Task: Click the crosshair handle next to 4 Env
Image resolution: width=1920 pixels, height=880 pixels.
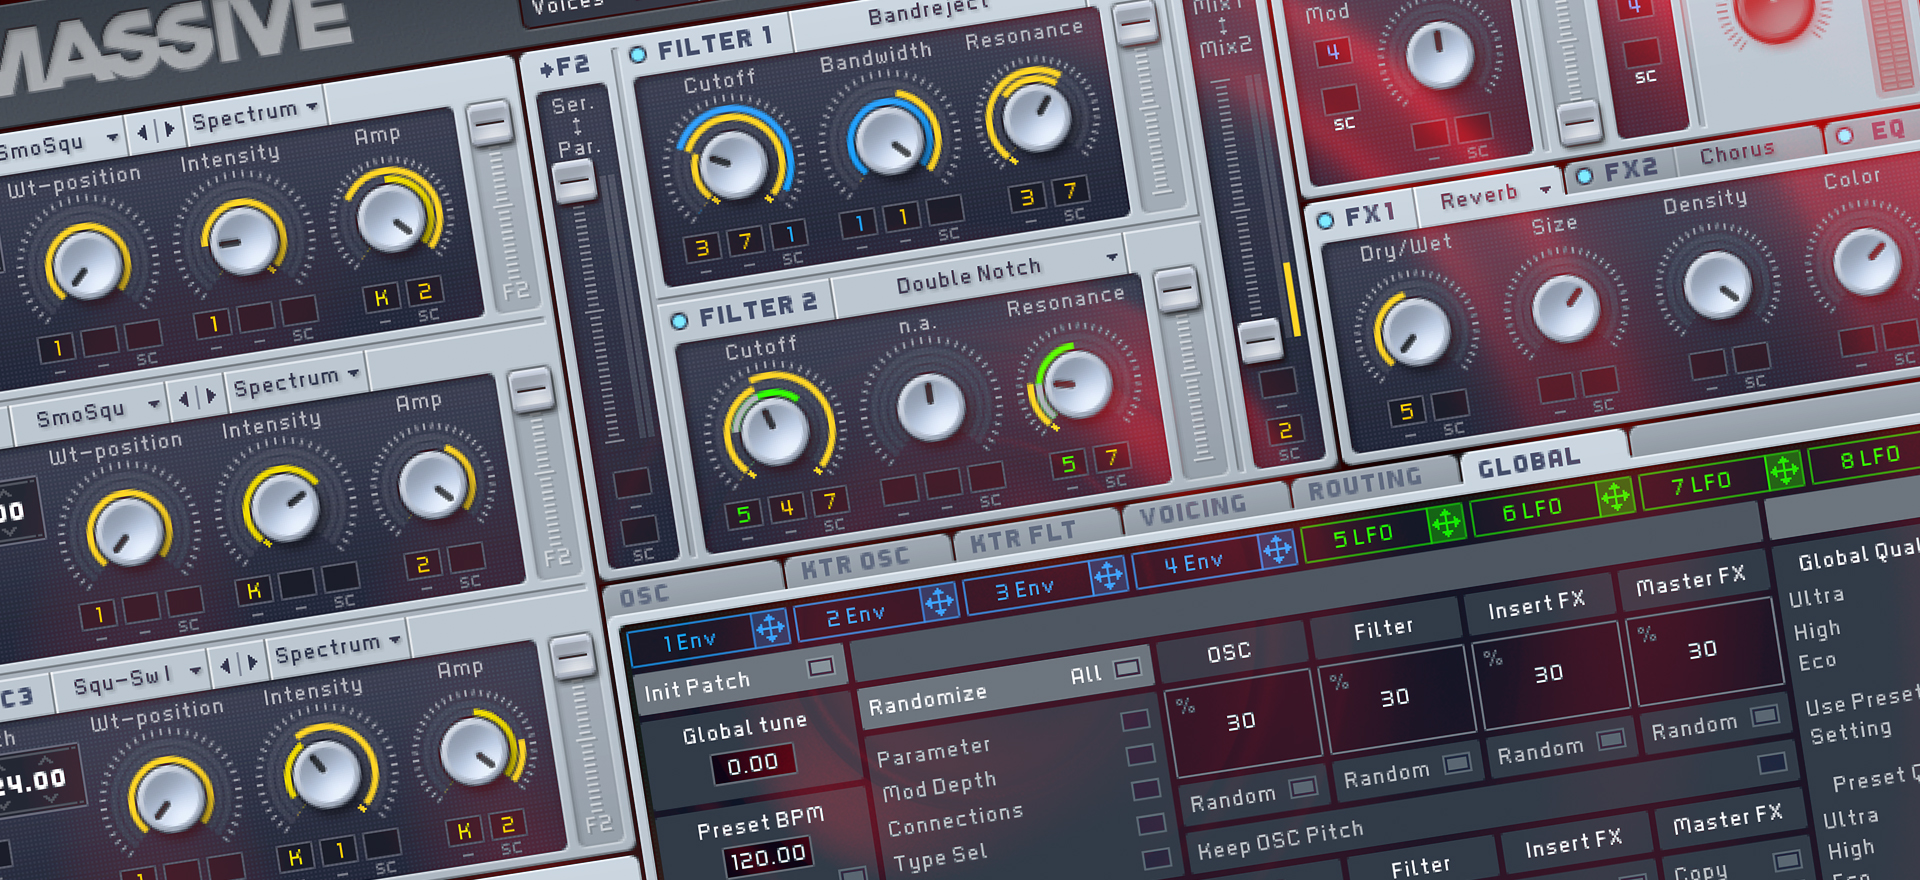Action: click(x=1277, y=549)
